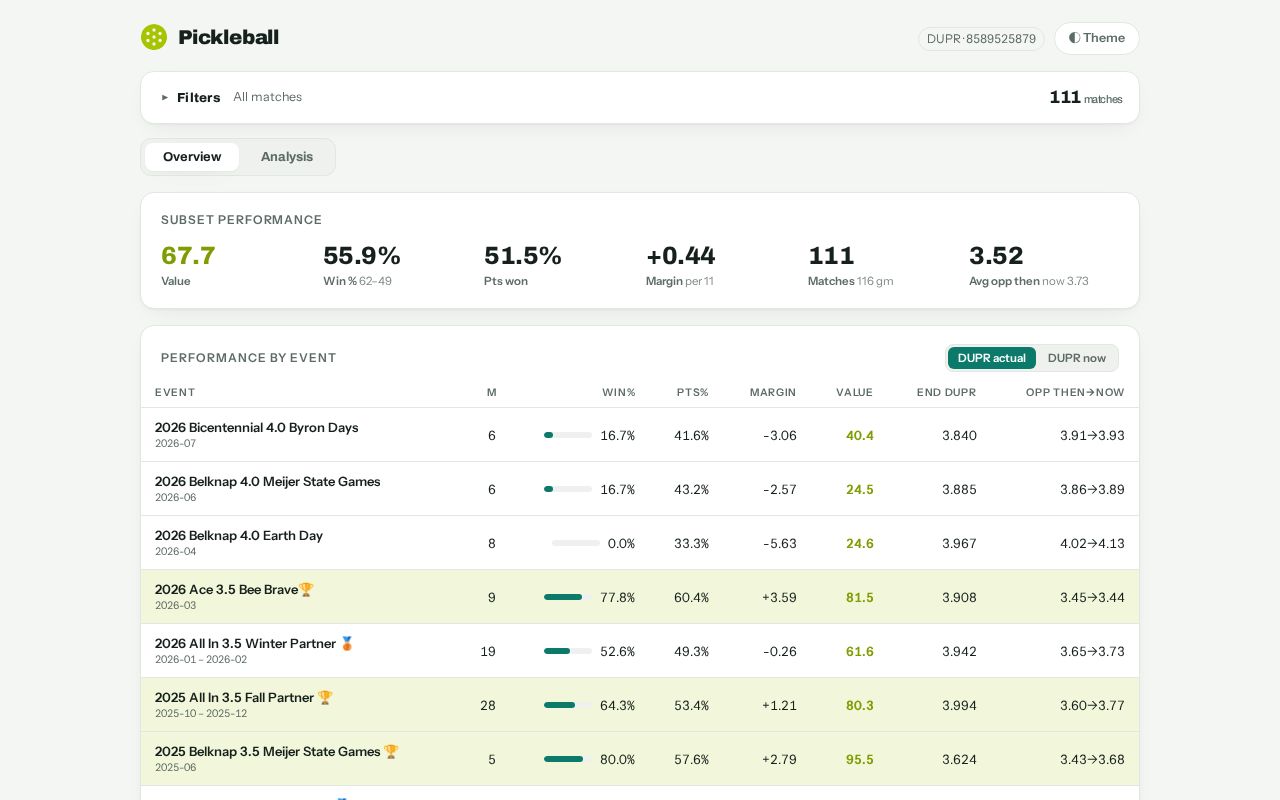Screen dimensions: 1280x800
Task: Select the 2026 Belknap 4.0 Earth Day event
Action: coord(640,543)
